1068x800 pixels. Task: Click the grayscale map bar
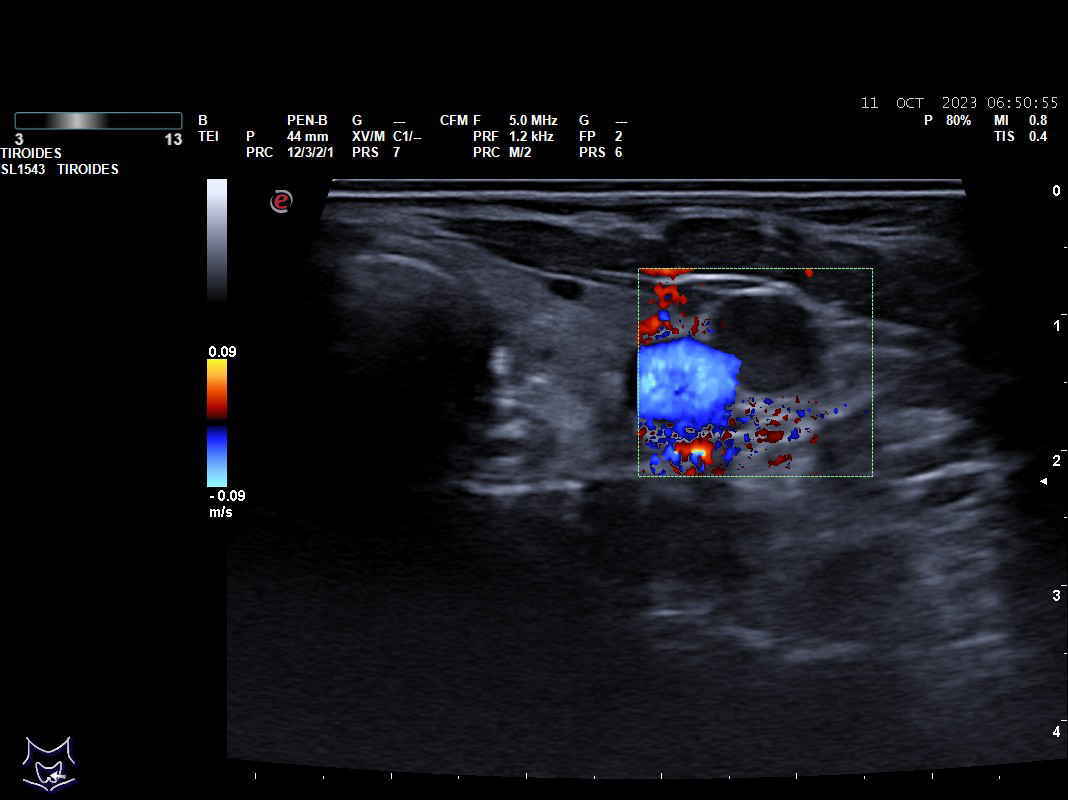coord(216,240)
